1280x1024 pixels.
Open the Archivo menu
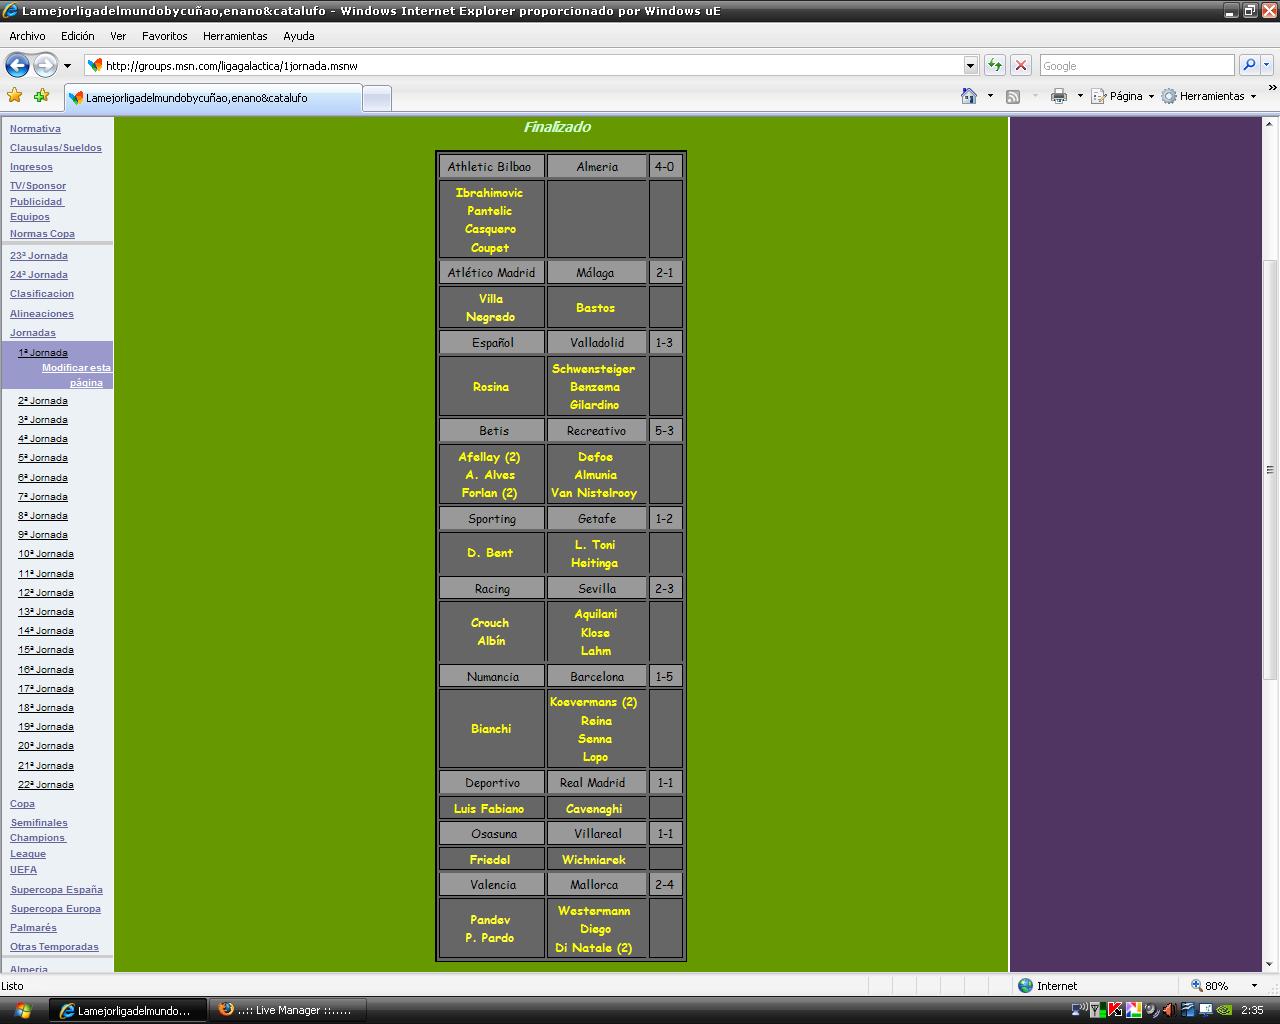27,36
